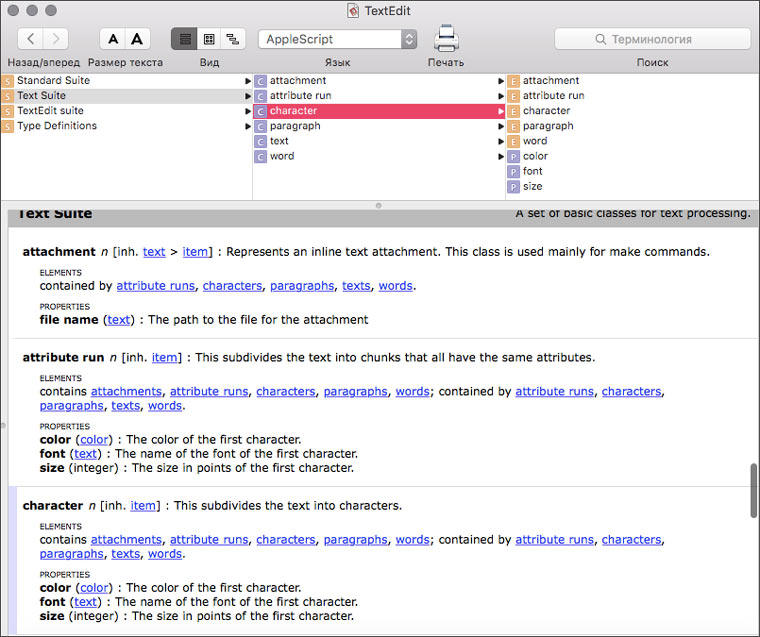Click the pane splitter handle dot

point(379,206)
